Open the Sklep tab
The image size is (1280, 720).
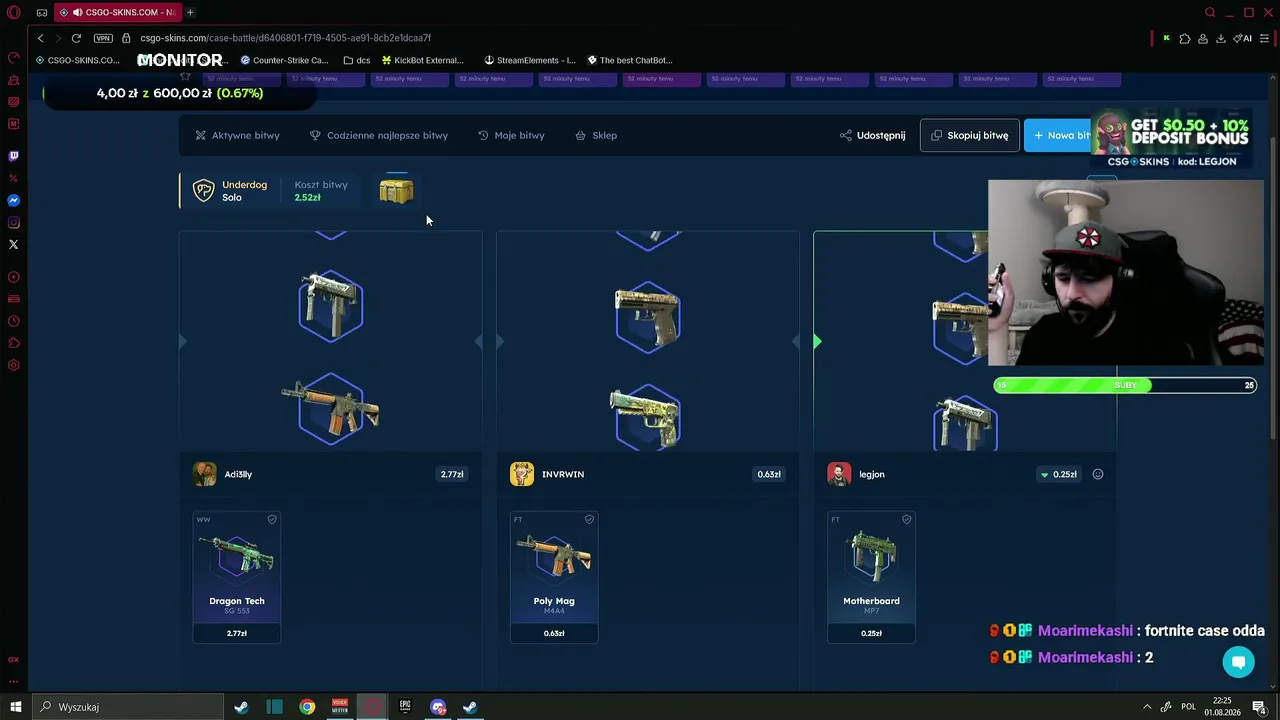tap(596, 135)
